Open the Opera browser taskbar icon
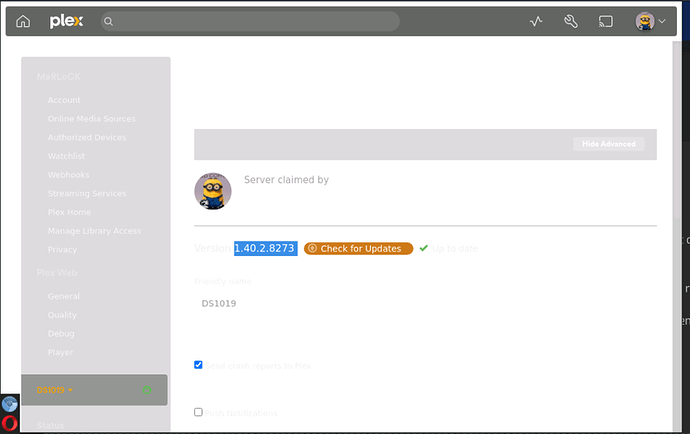The width and height of the screenshot is (690, 434). [x=10, y=423]
